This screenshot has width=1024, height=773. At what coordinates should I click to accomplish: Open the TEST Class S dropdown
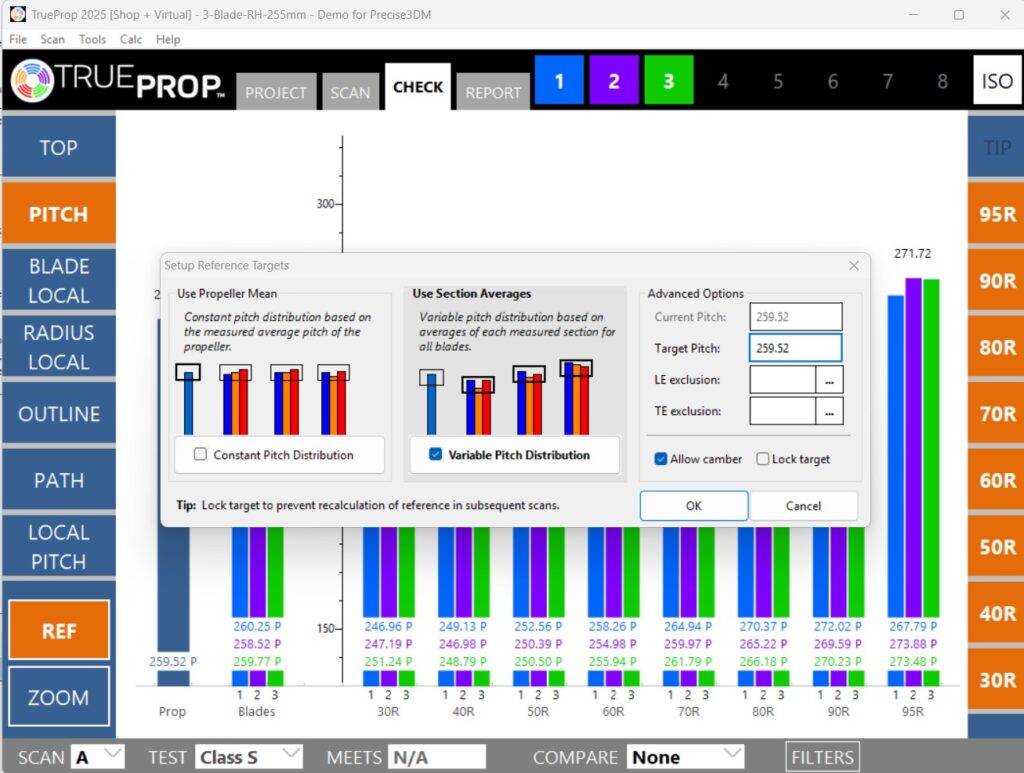coord(249,757)
